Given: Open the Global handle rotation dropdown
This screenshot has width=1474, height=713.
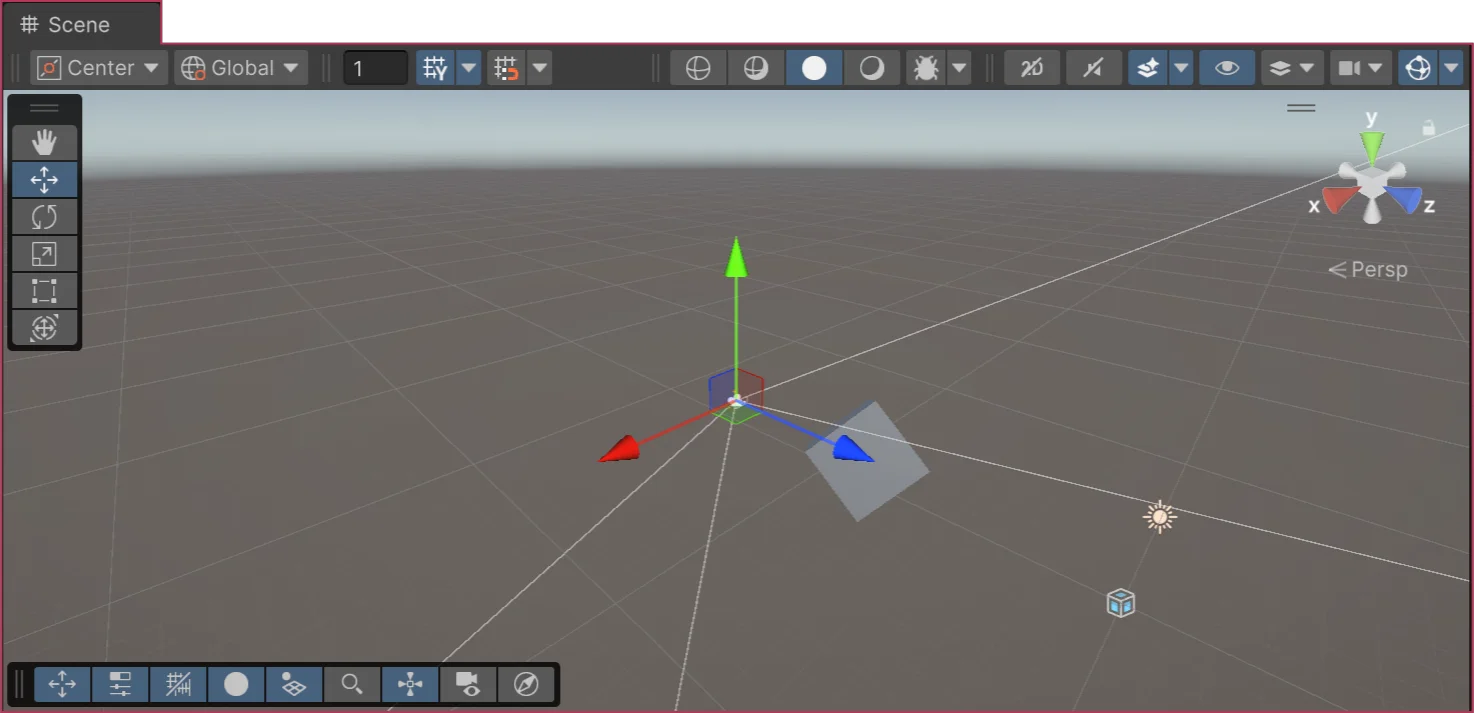Looking at the screenshot, I should tap(241, 68).
